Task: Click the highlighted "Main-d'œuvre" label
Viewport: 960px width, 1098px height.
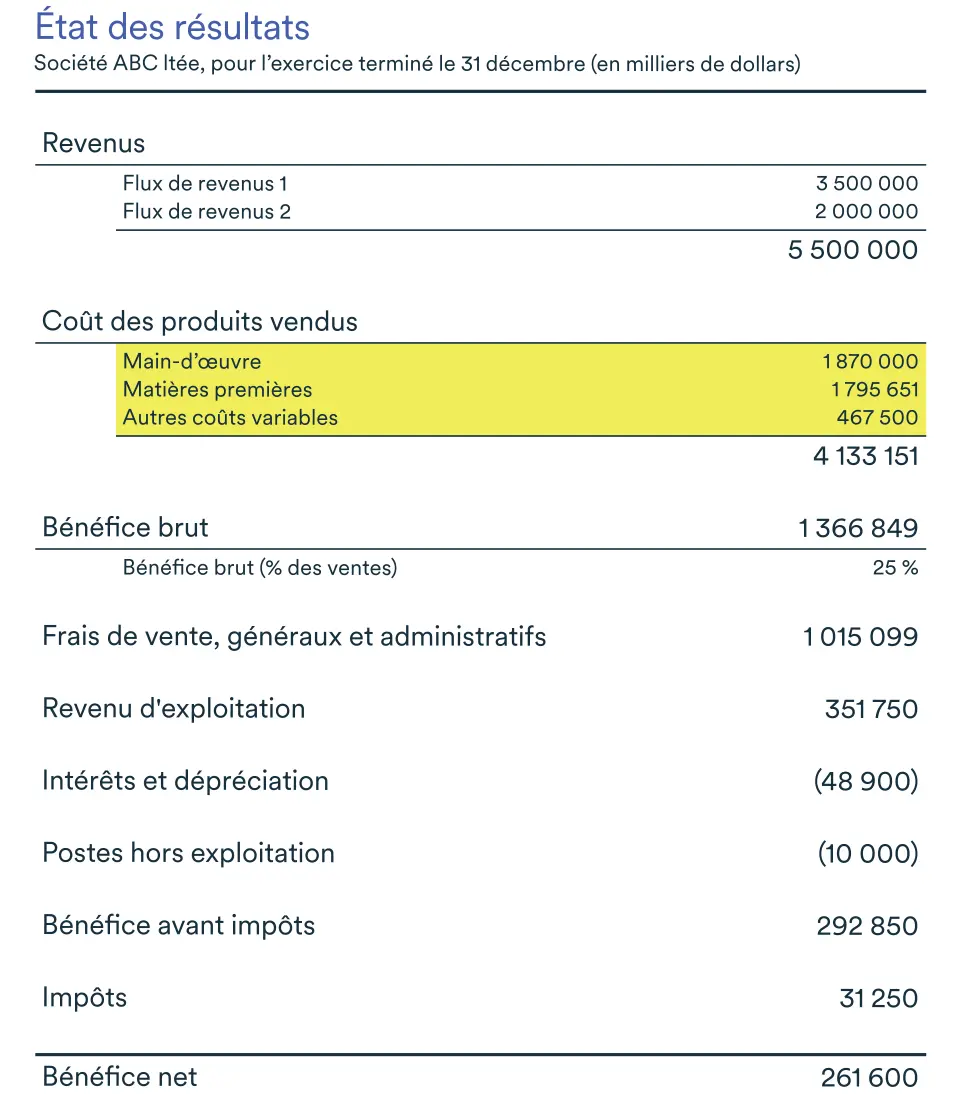Action: (192, 362)
